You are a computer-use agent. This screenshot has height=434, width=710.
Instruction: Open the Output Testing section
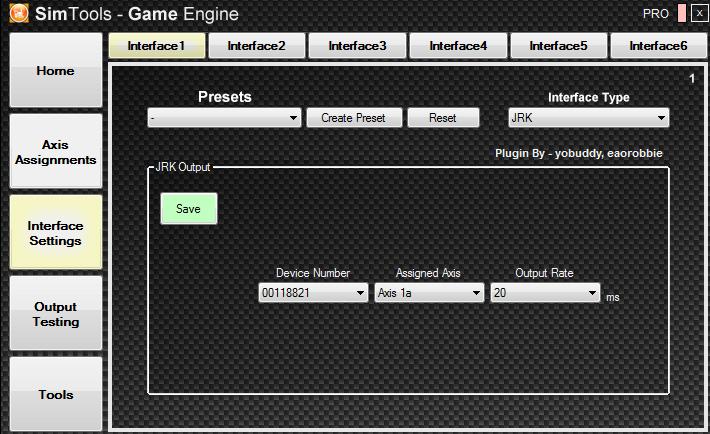(x=56, y=313)
